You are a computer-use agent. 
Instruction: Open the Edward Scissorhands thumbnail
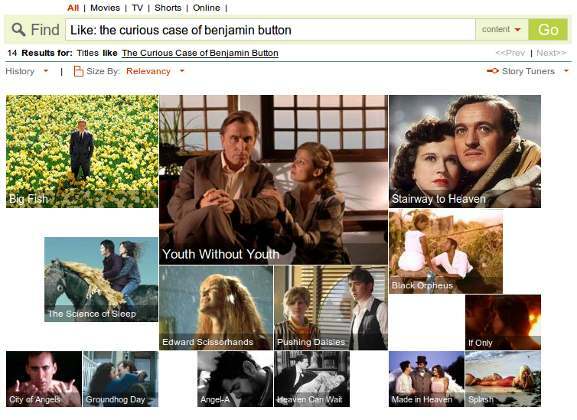(216, 308)
